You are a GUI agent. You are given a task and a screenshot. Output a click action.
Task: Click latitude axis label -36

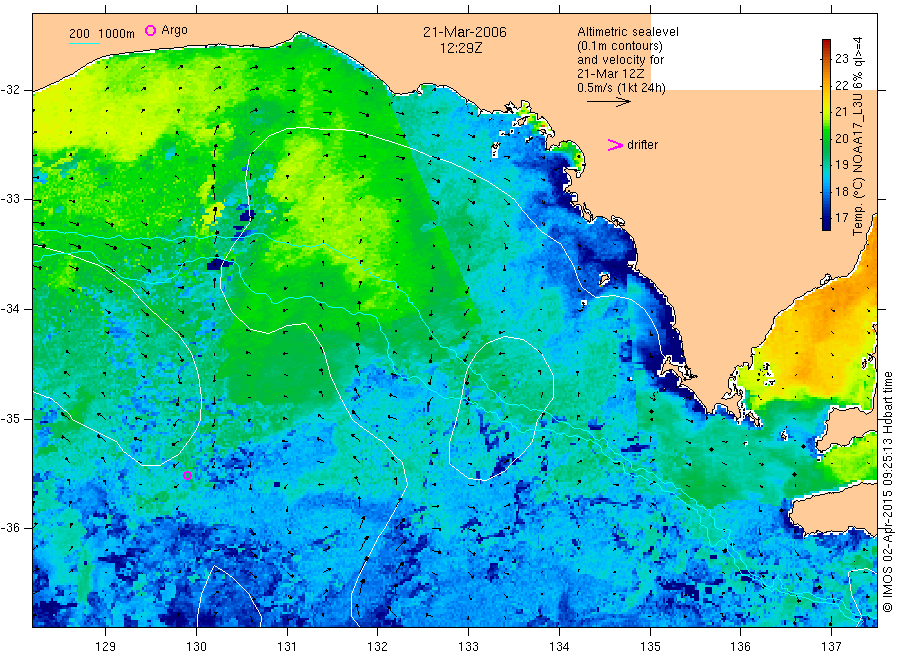(x=11, y=527)
